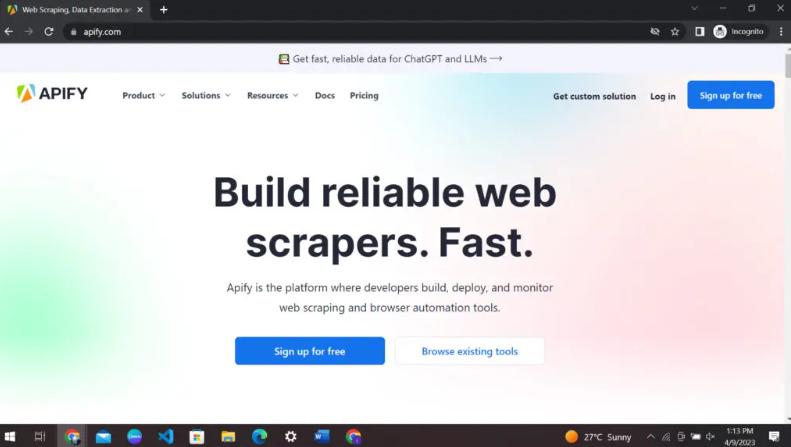Expand the Solutions dropdown menu
791x447 pixels.
[x=206, y=95]
